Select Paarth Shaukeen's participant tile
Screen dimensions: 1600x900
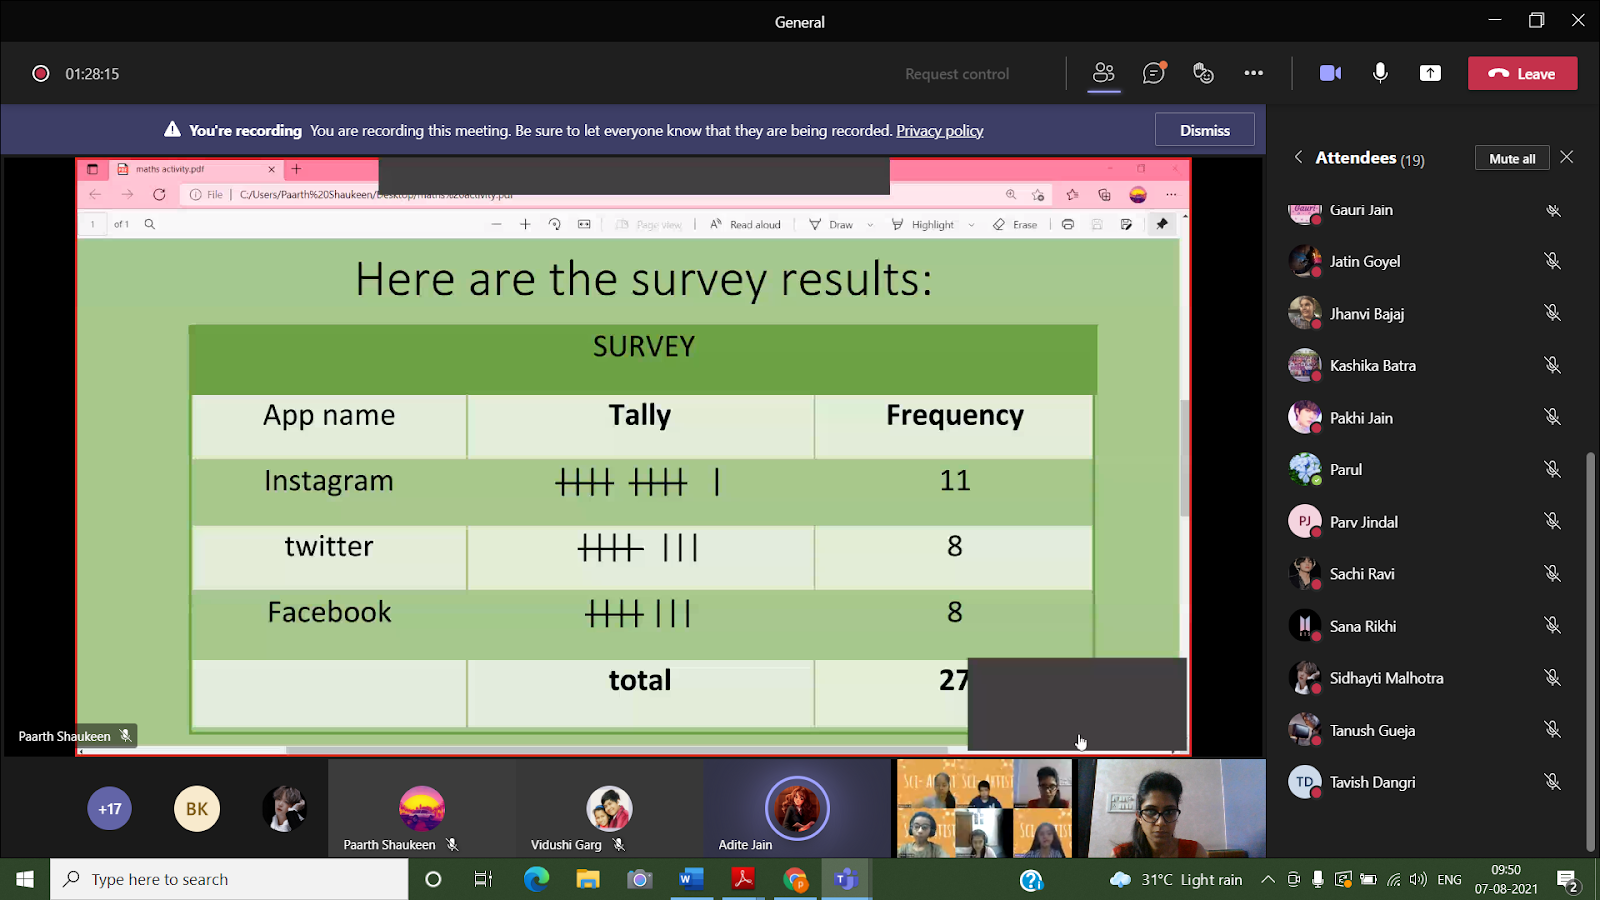coord(421,809)
